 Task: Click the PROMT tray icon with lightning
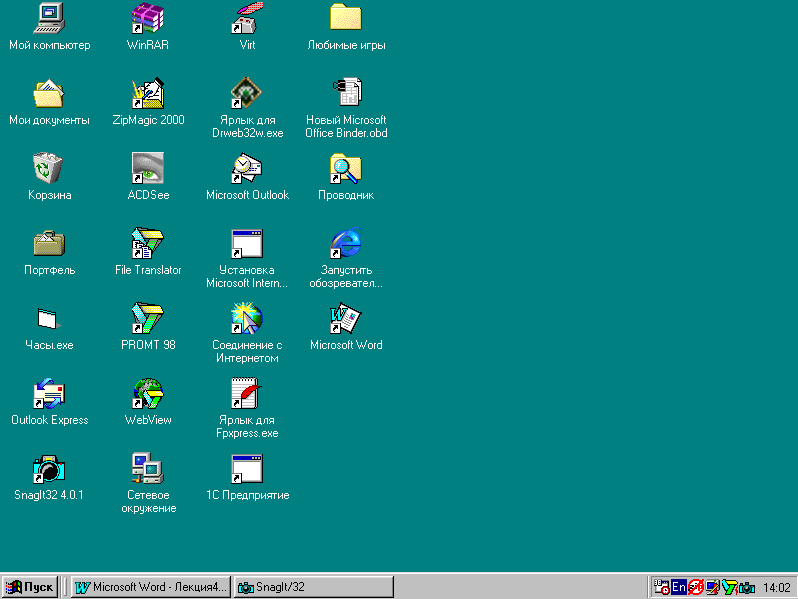tap(730, 587)
